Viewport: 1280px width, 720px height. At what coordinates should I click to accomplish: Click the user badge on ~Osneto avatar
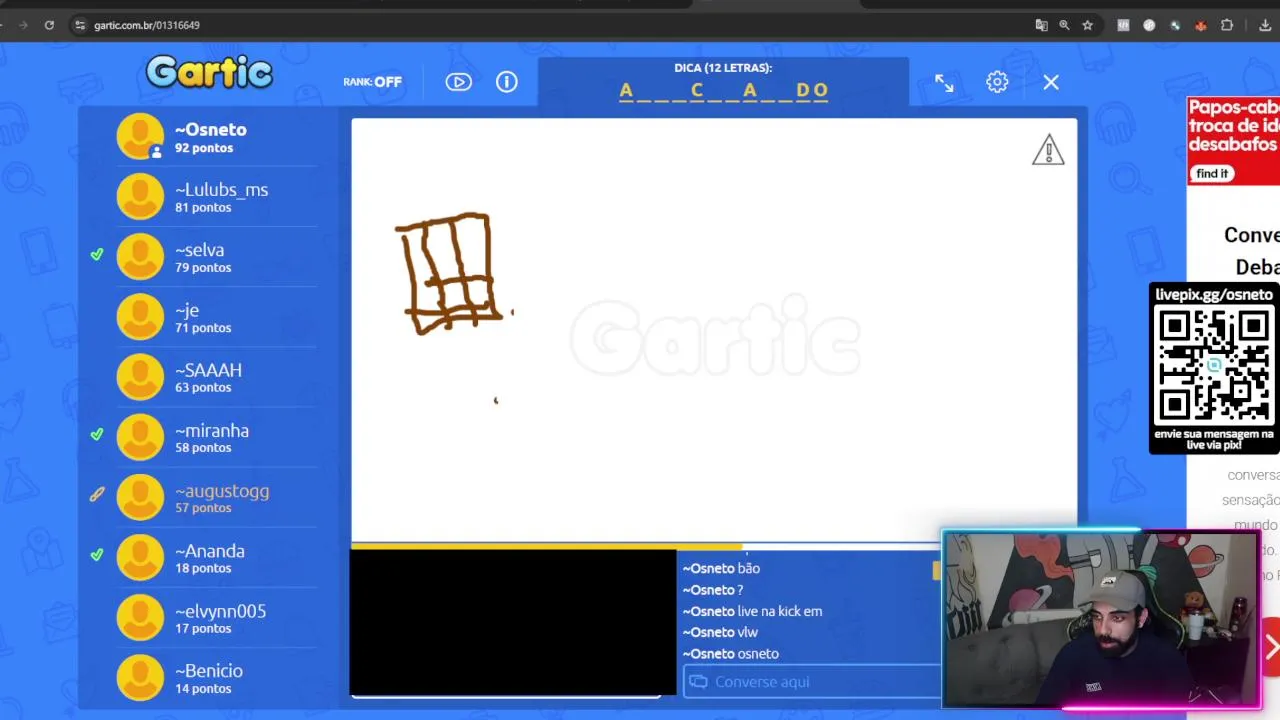pyautogui.click(x=156, y=153)
